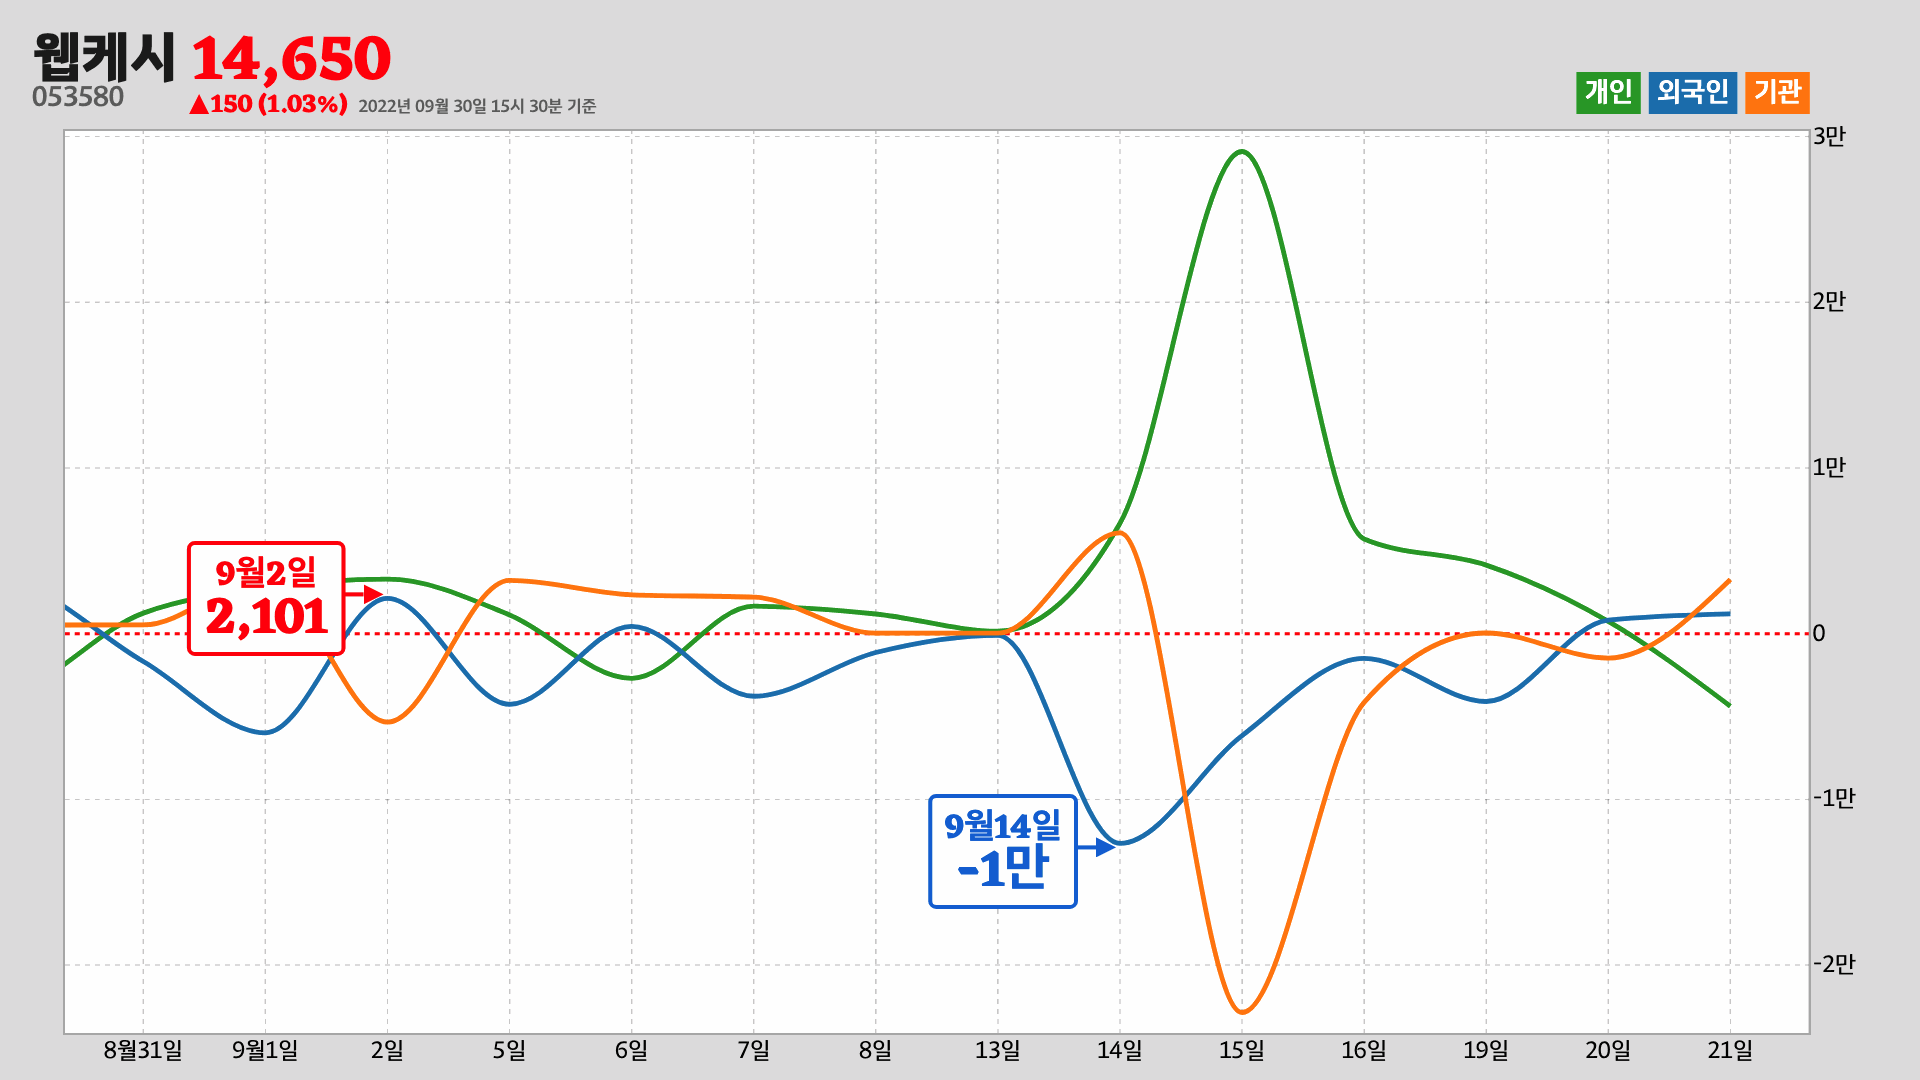Click the blue line low point at 9월1일
Screen dimensions: 1920x1080
pyautogui.click(x=265, y=732)
